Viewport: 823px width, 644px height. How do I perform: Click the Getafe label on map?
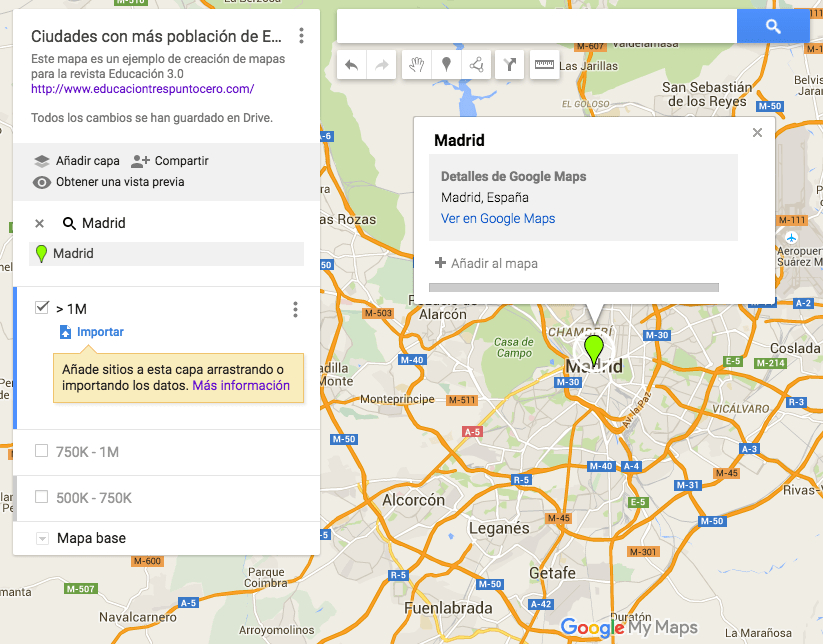pyautogui.click(x=552, y=573)
